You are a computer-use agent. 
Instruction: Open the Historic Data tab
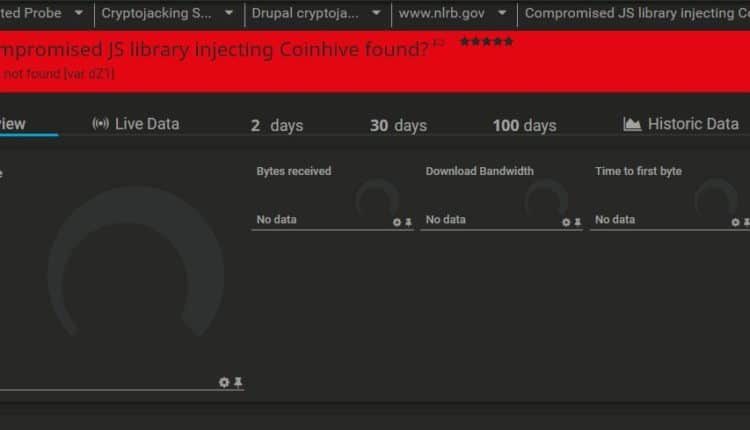point(692,124)
